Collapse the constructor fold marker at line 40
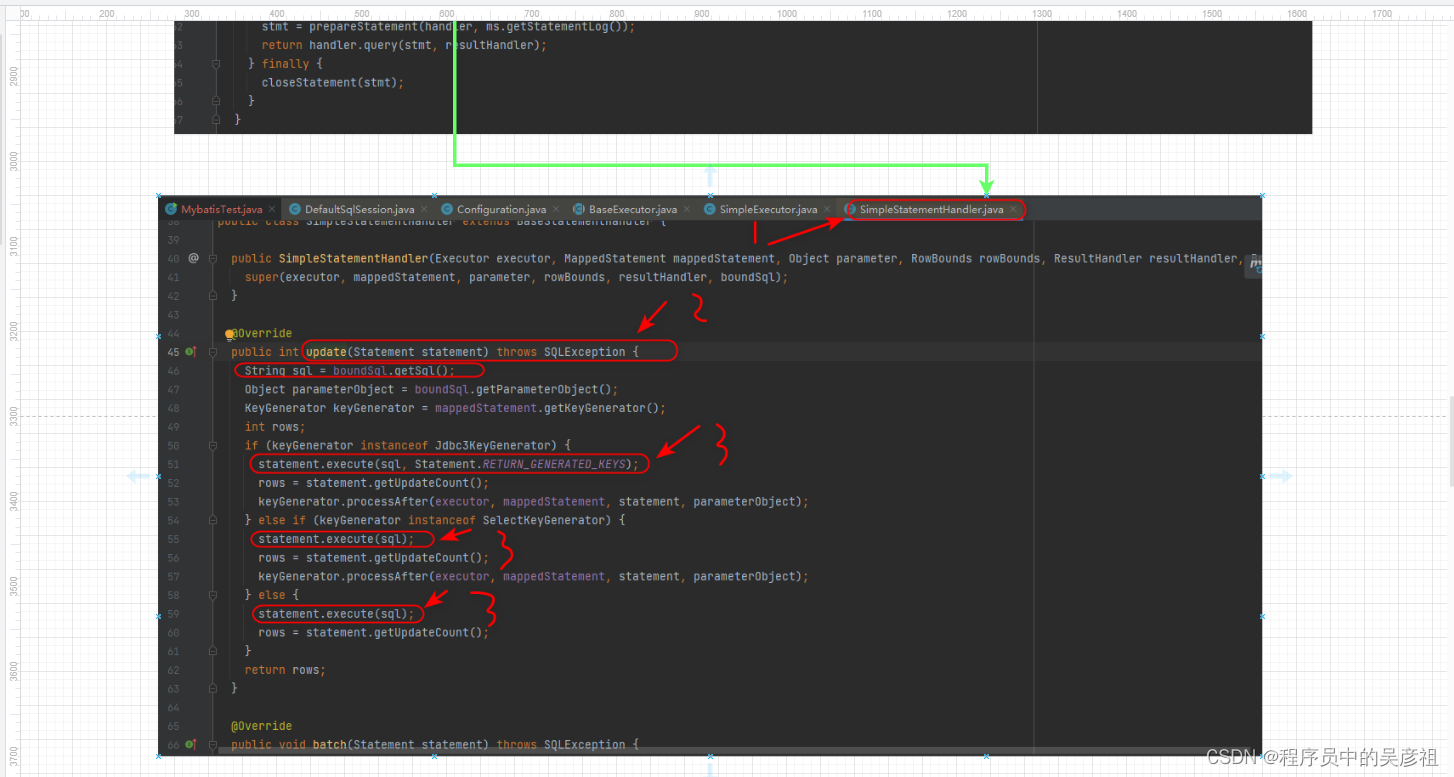 coord(213,258)
